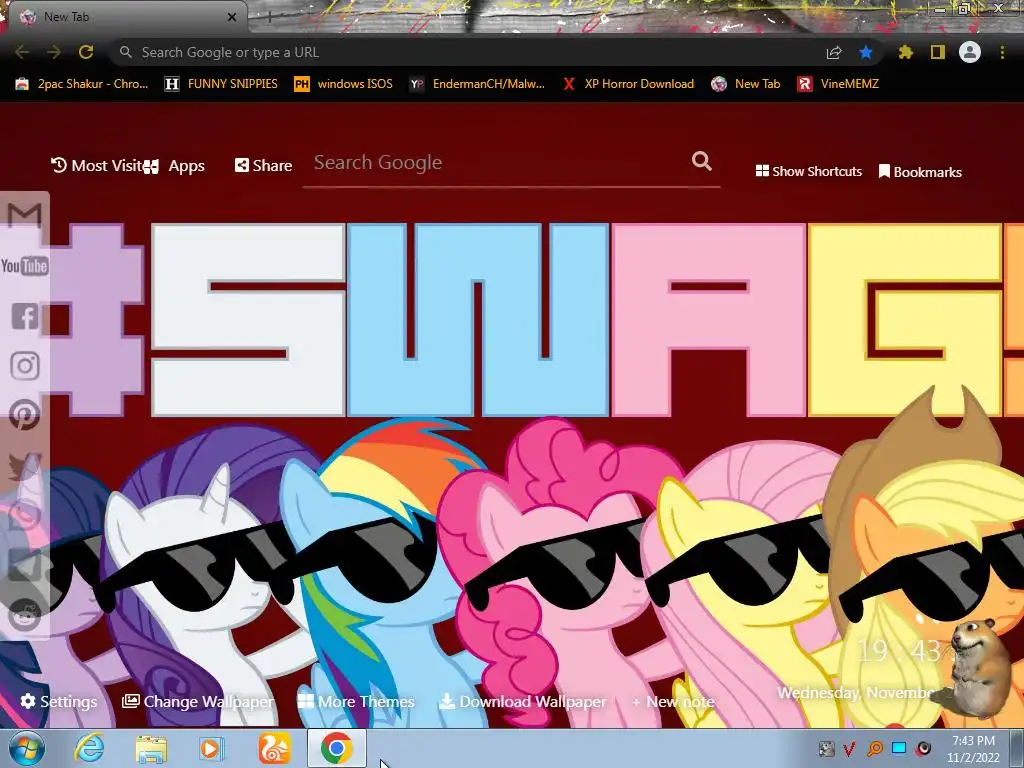Open Twitter bird icon in sidebar
The width and height of the screenshot is (1024, 768).
tap(25, 466)
